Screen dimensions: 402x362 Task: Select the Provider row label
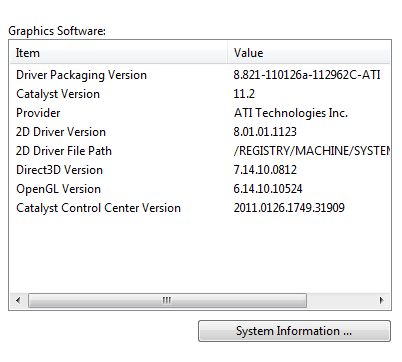click(x=38, y=113)
